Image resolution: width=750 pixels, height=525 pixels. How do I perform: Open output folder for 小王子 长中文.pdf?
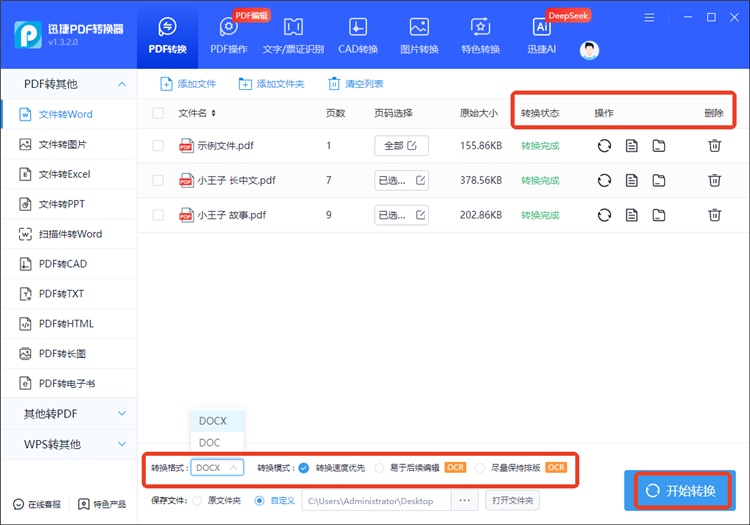pos(659,180)
